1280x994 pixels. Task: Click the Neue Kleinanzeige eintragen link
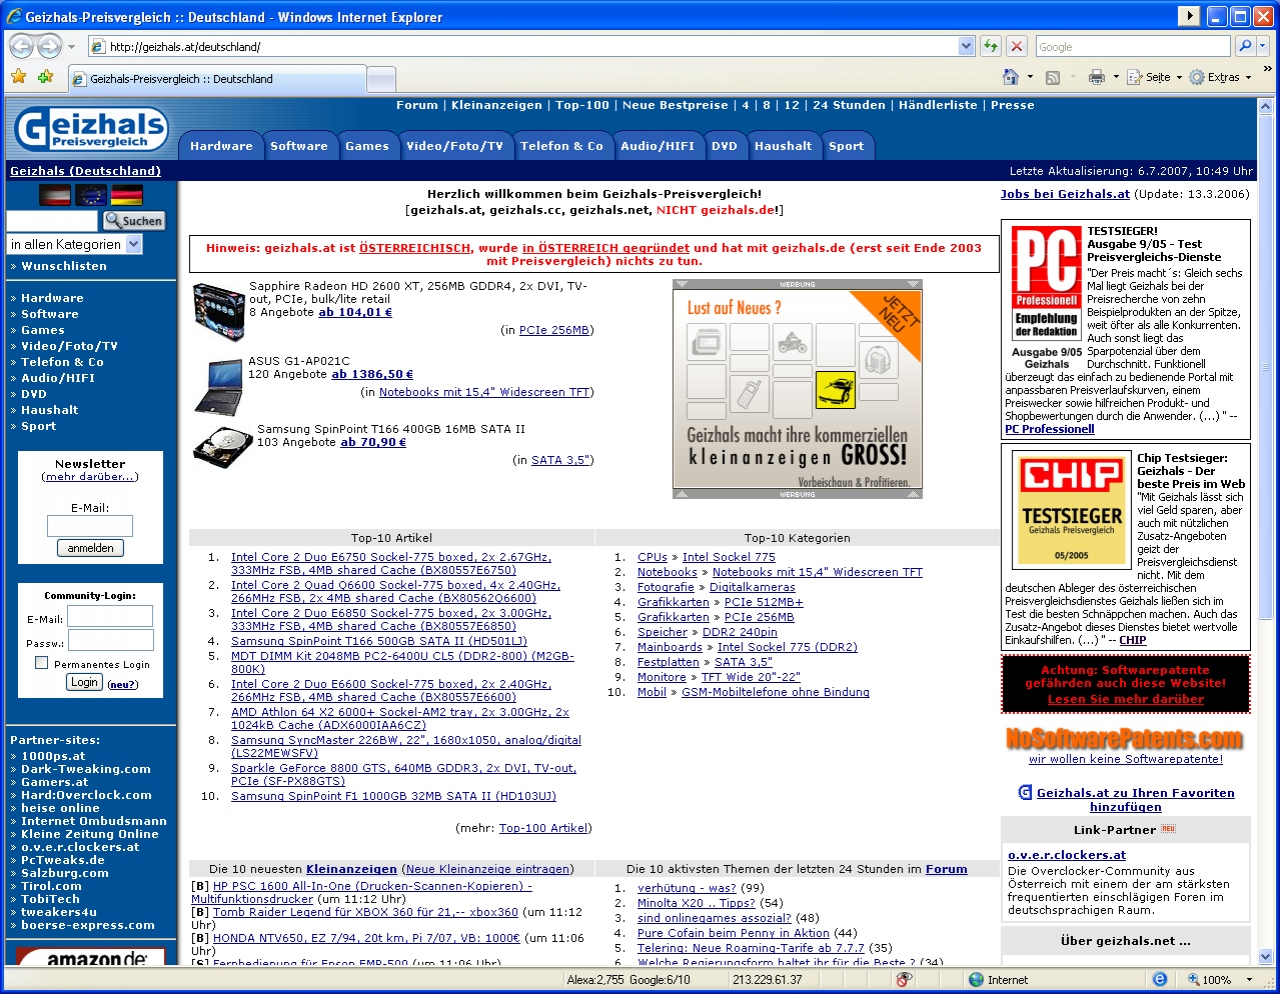coord(488,869)
